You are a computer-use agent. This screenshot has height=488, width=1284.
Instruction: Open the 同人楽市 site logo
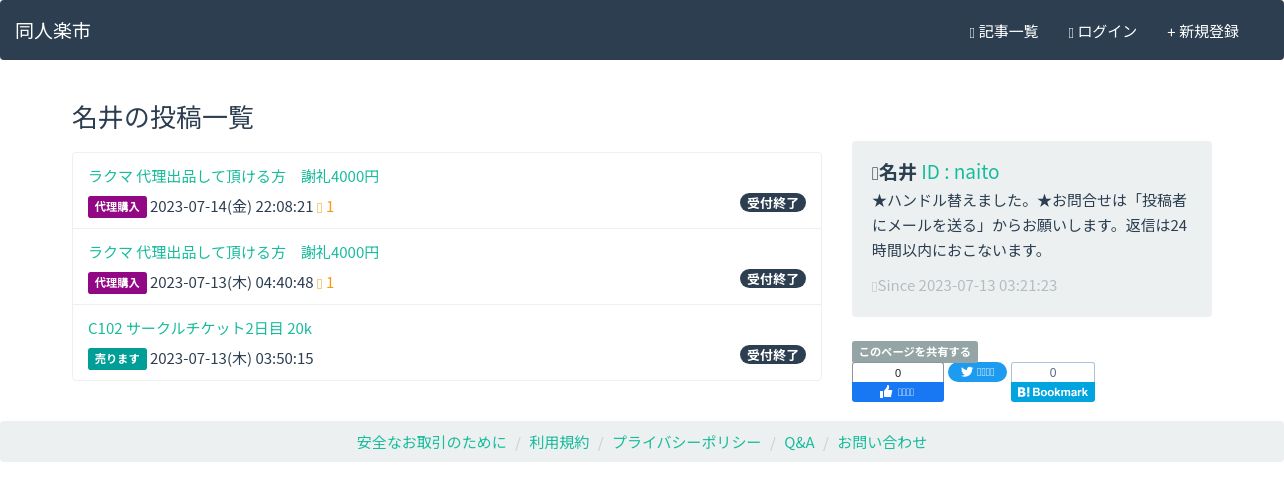pyautogui.click(x=53, y=31)
